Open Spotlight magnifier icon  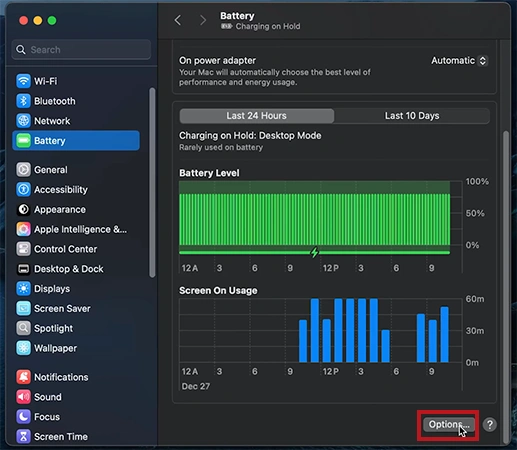pyautogui.click(x=23, y=328)
